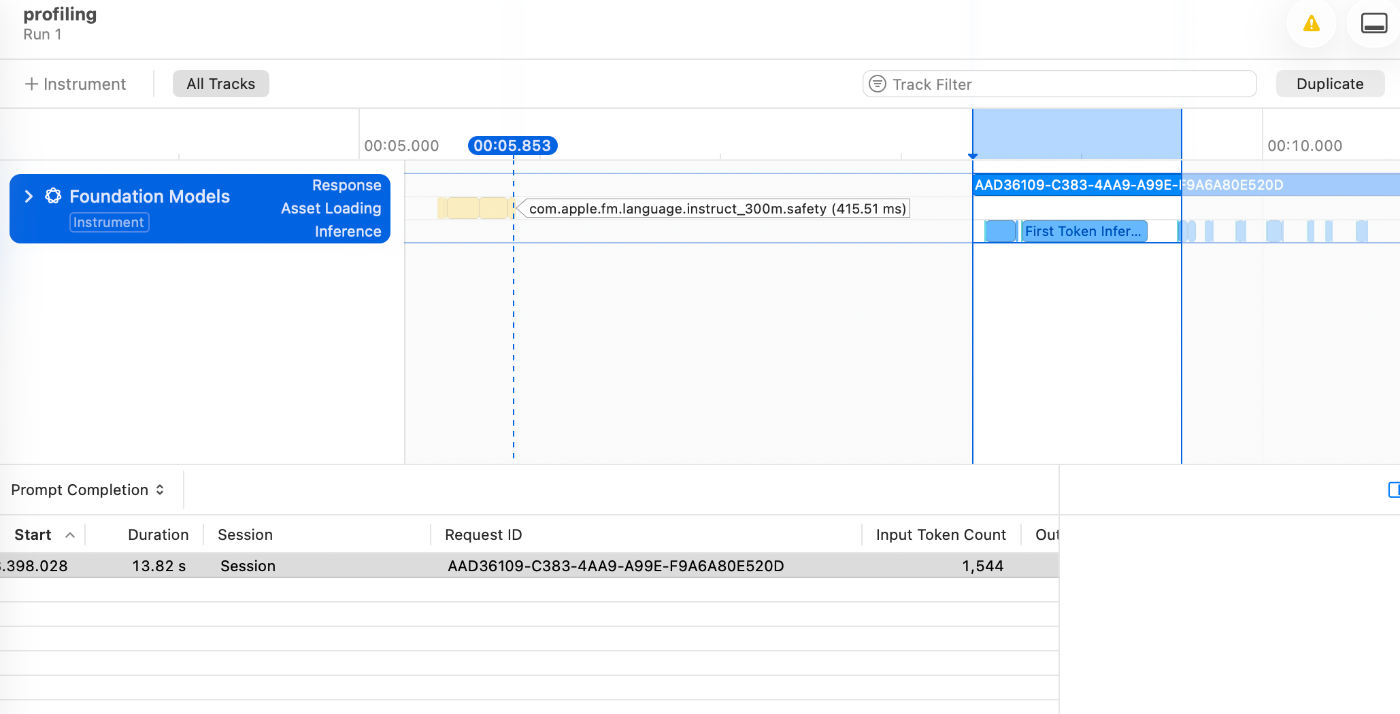Click the Track Filter search field

point(1059,84)
